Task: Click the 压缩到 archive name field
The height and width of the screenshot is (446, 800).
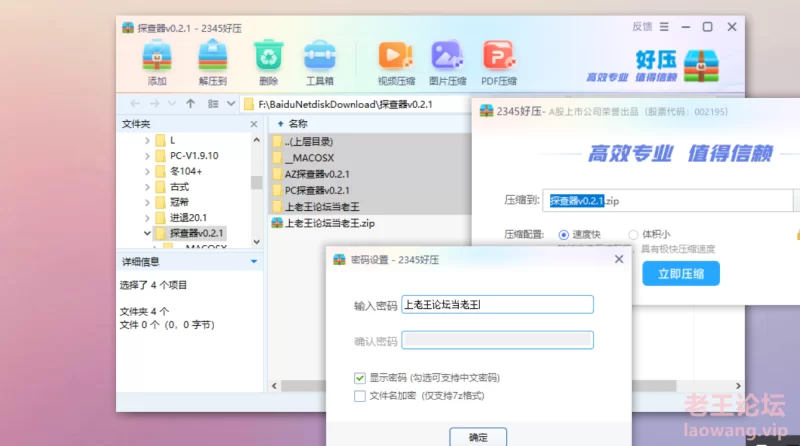Action: [x=668, y=201]
